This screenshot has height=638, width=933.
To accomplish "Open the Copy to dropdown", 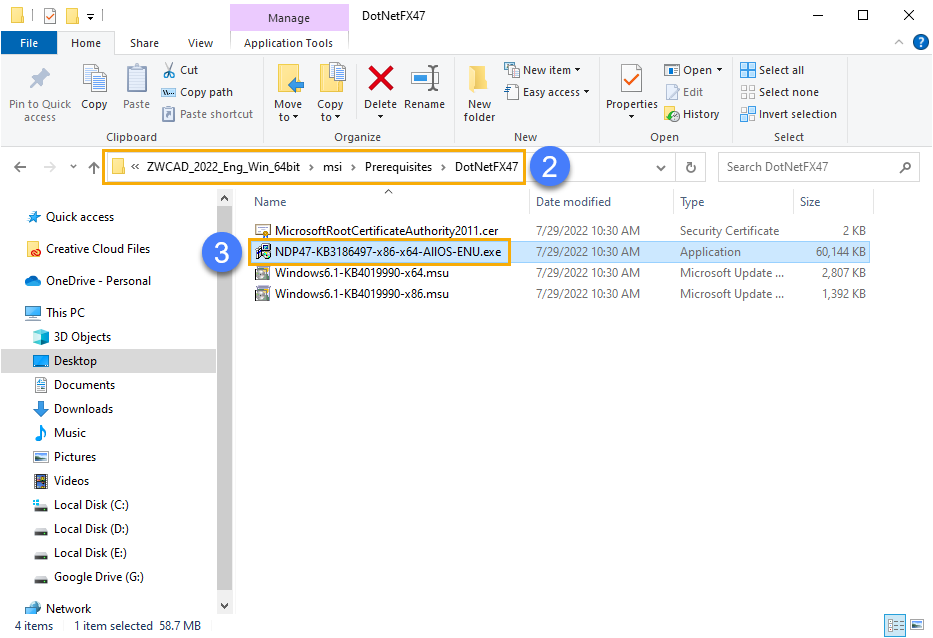I will click(330, 93).
